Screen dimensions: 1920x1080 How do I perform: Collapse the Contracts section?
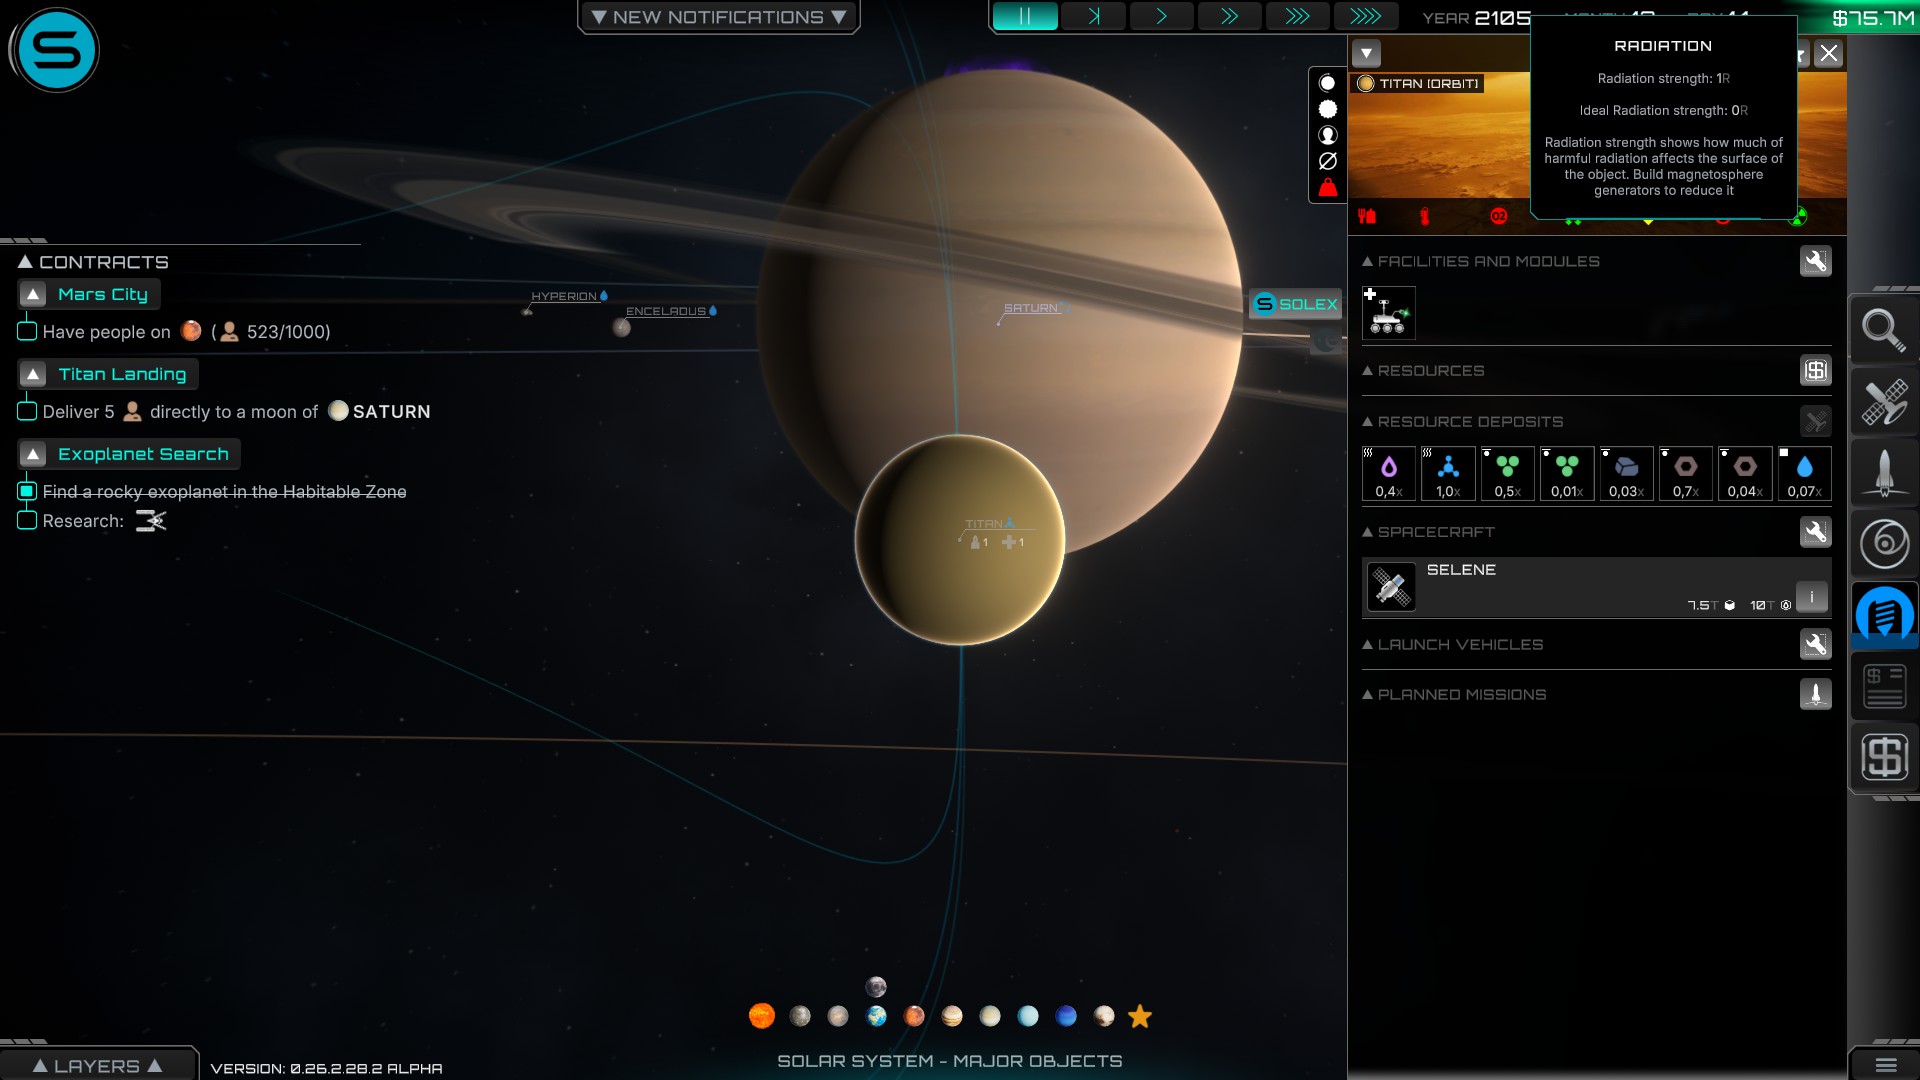26,262
